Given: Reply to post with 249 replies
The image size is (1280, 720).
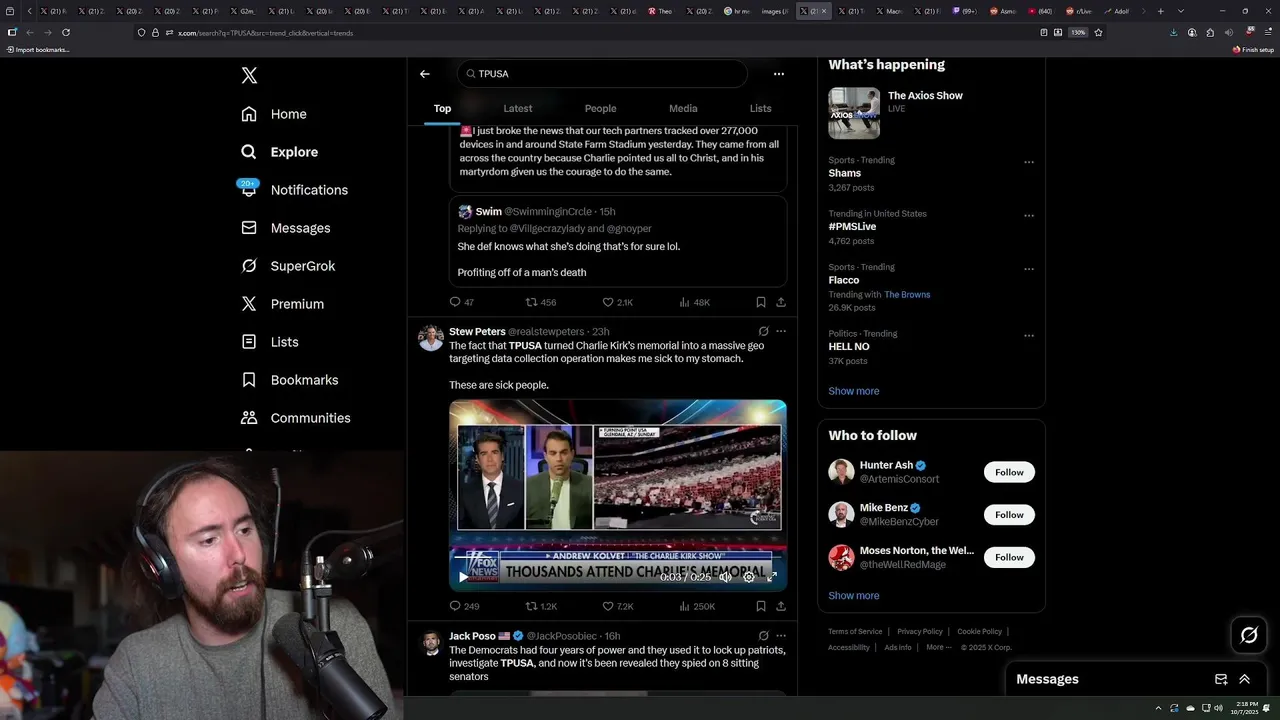Looking at the screenshot, I should [464, 606].
